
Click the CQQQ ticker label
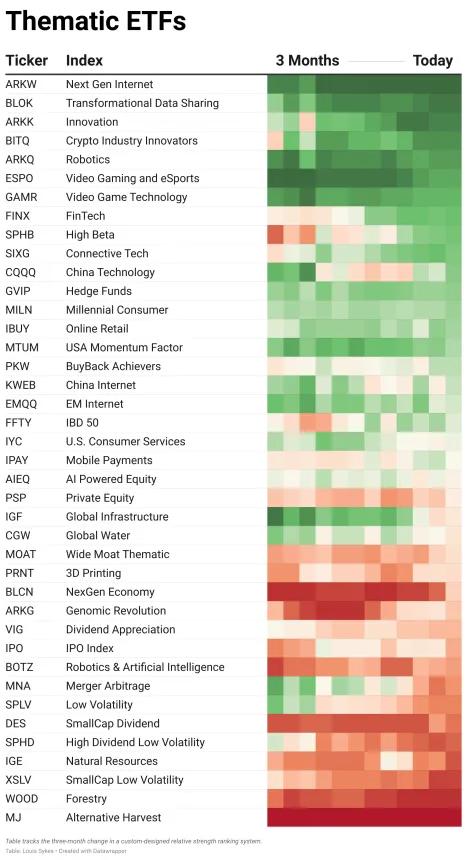click(x=20, y=272)
